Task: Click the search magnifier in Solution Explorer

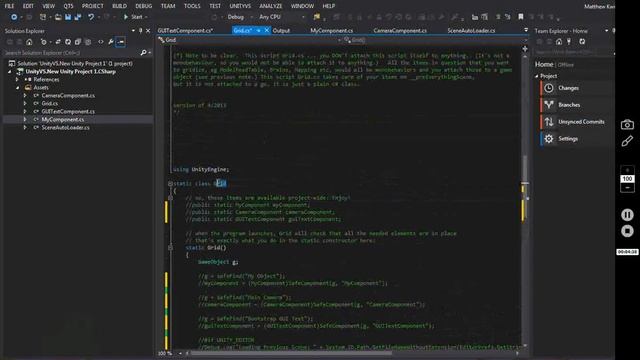Action: 143,53
